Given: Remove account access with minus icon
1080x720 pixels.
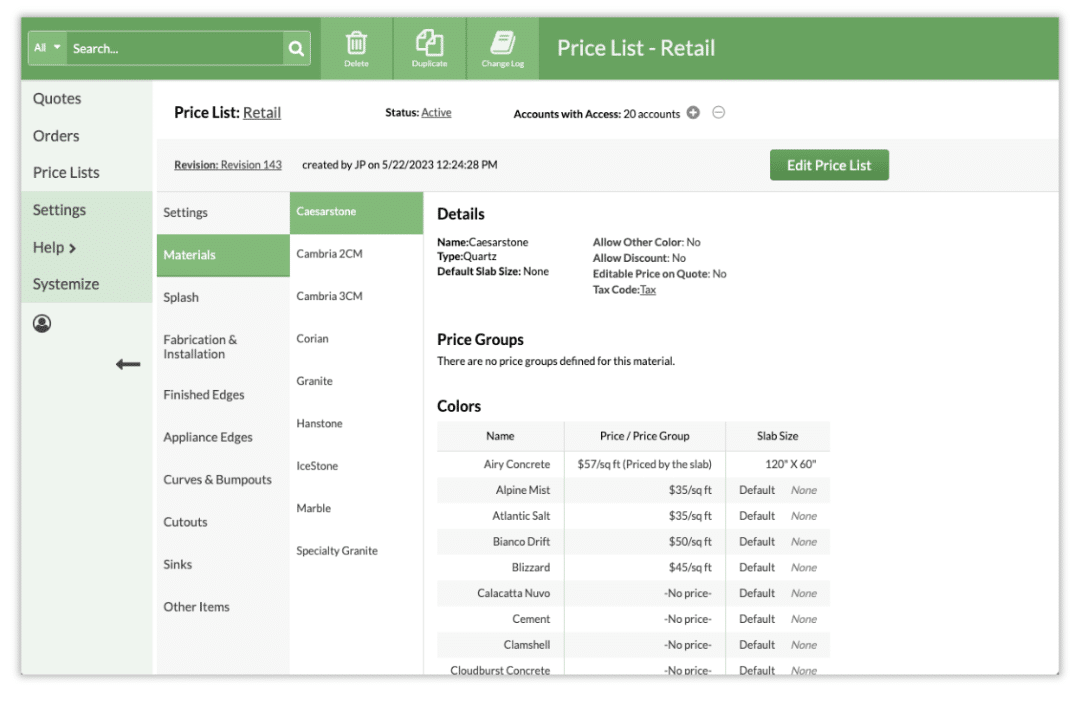Looking at the screenshot, I should point(718,113).
